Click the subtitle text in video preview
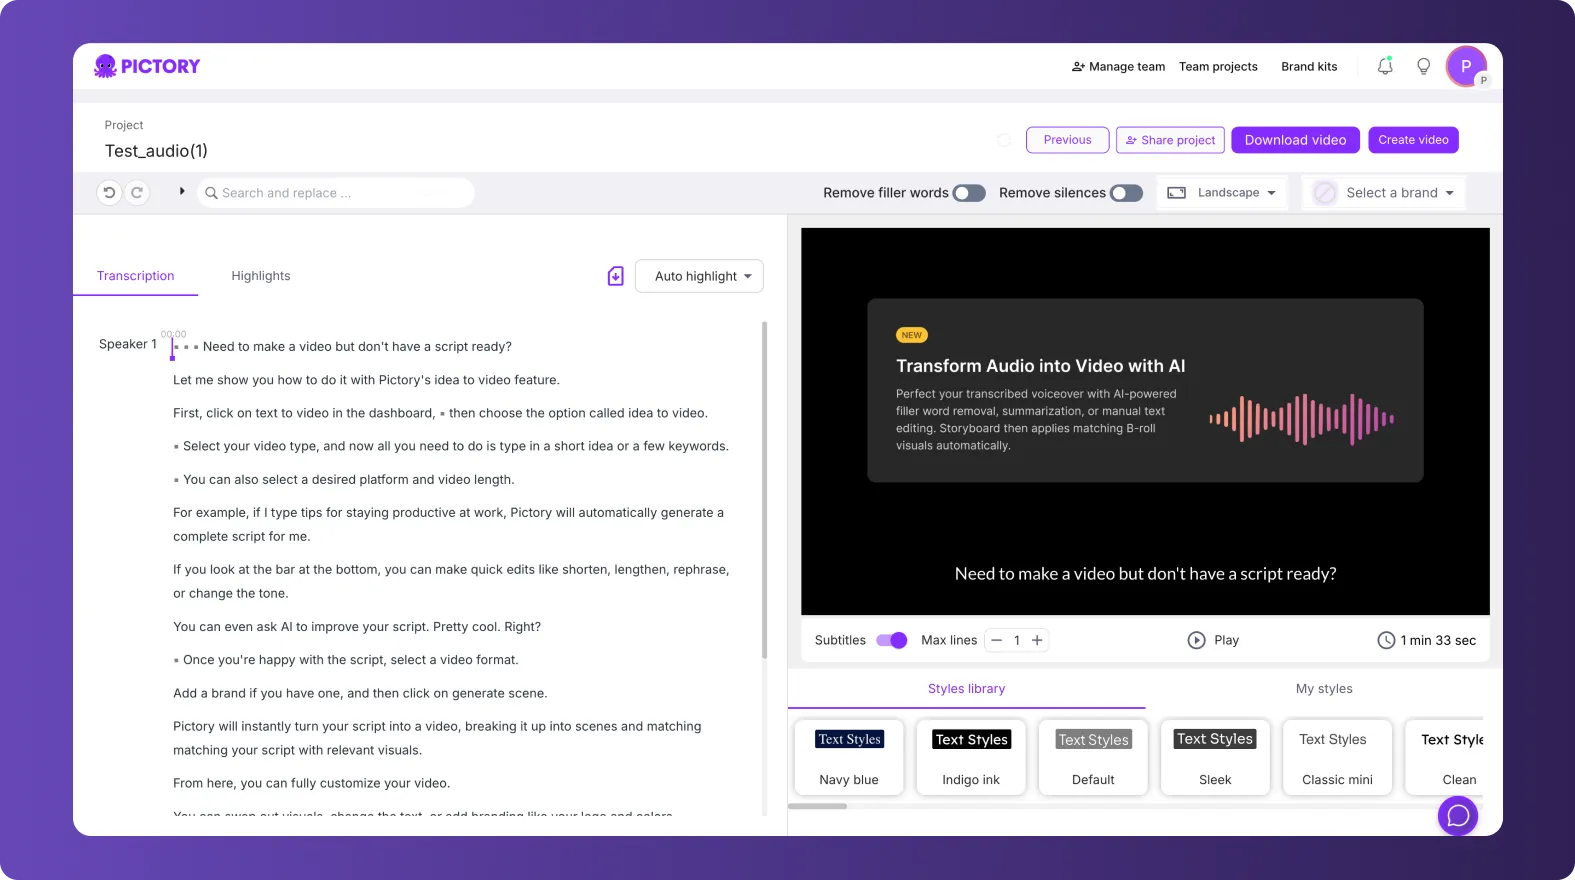 [x=1145, y=574]
